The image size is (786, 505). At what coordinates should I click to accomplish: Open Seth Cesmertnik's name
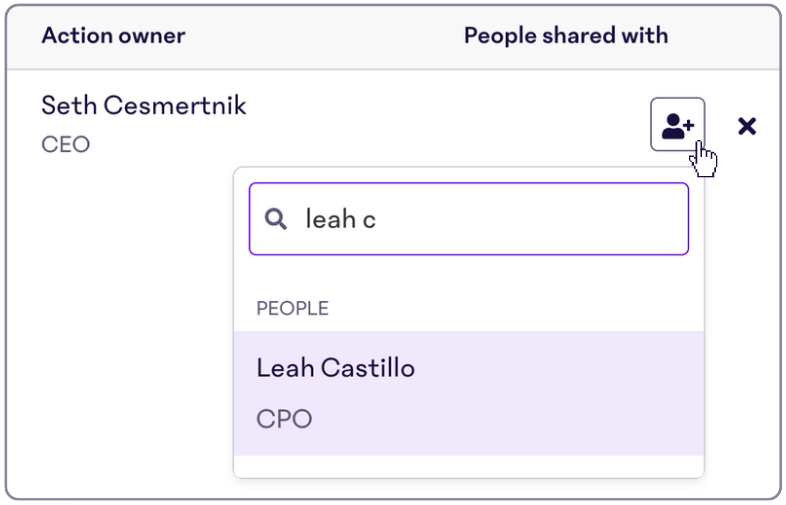[144, 105]
